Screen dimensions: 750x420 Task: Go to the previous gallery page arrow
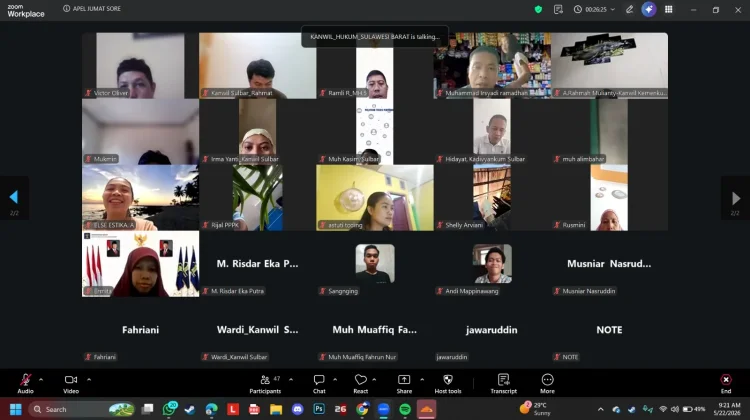(14, 198)
